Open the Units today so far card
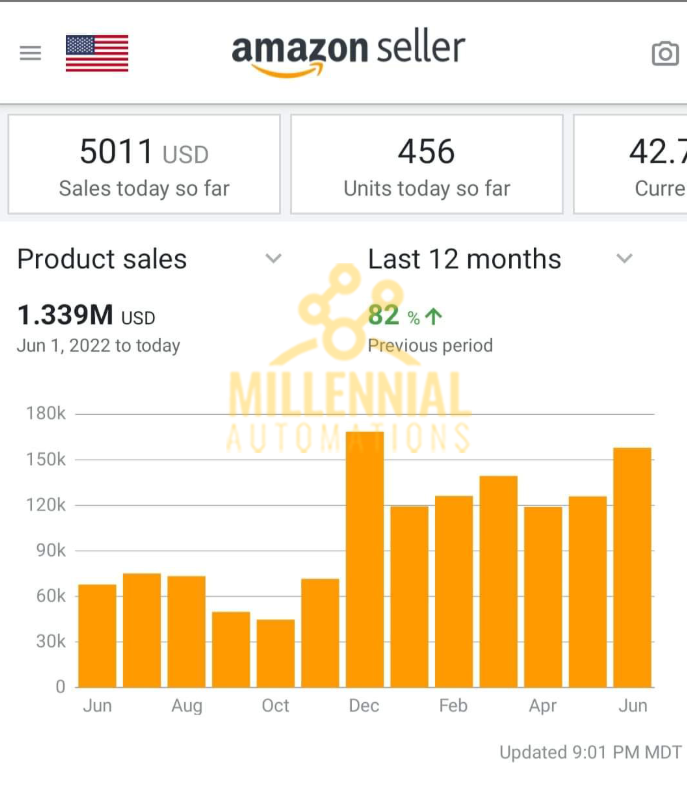The height and width of the screenshot is (792, 687). tap(427, 164)
